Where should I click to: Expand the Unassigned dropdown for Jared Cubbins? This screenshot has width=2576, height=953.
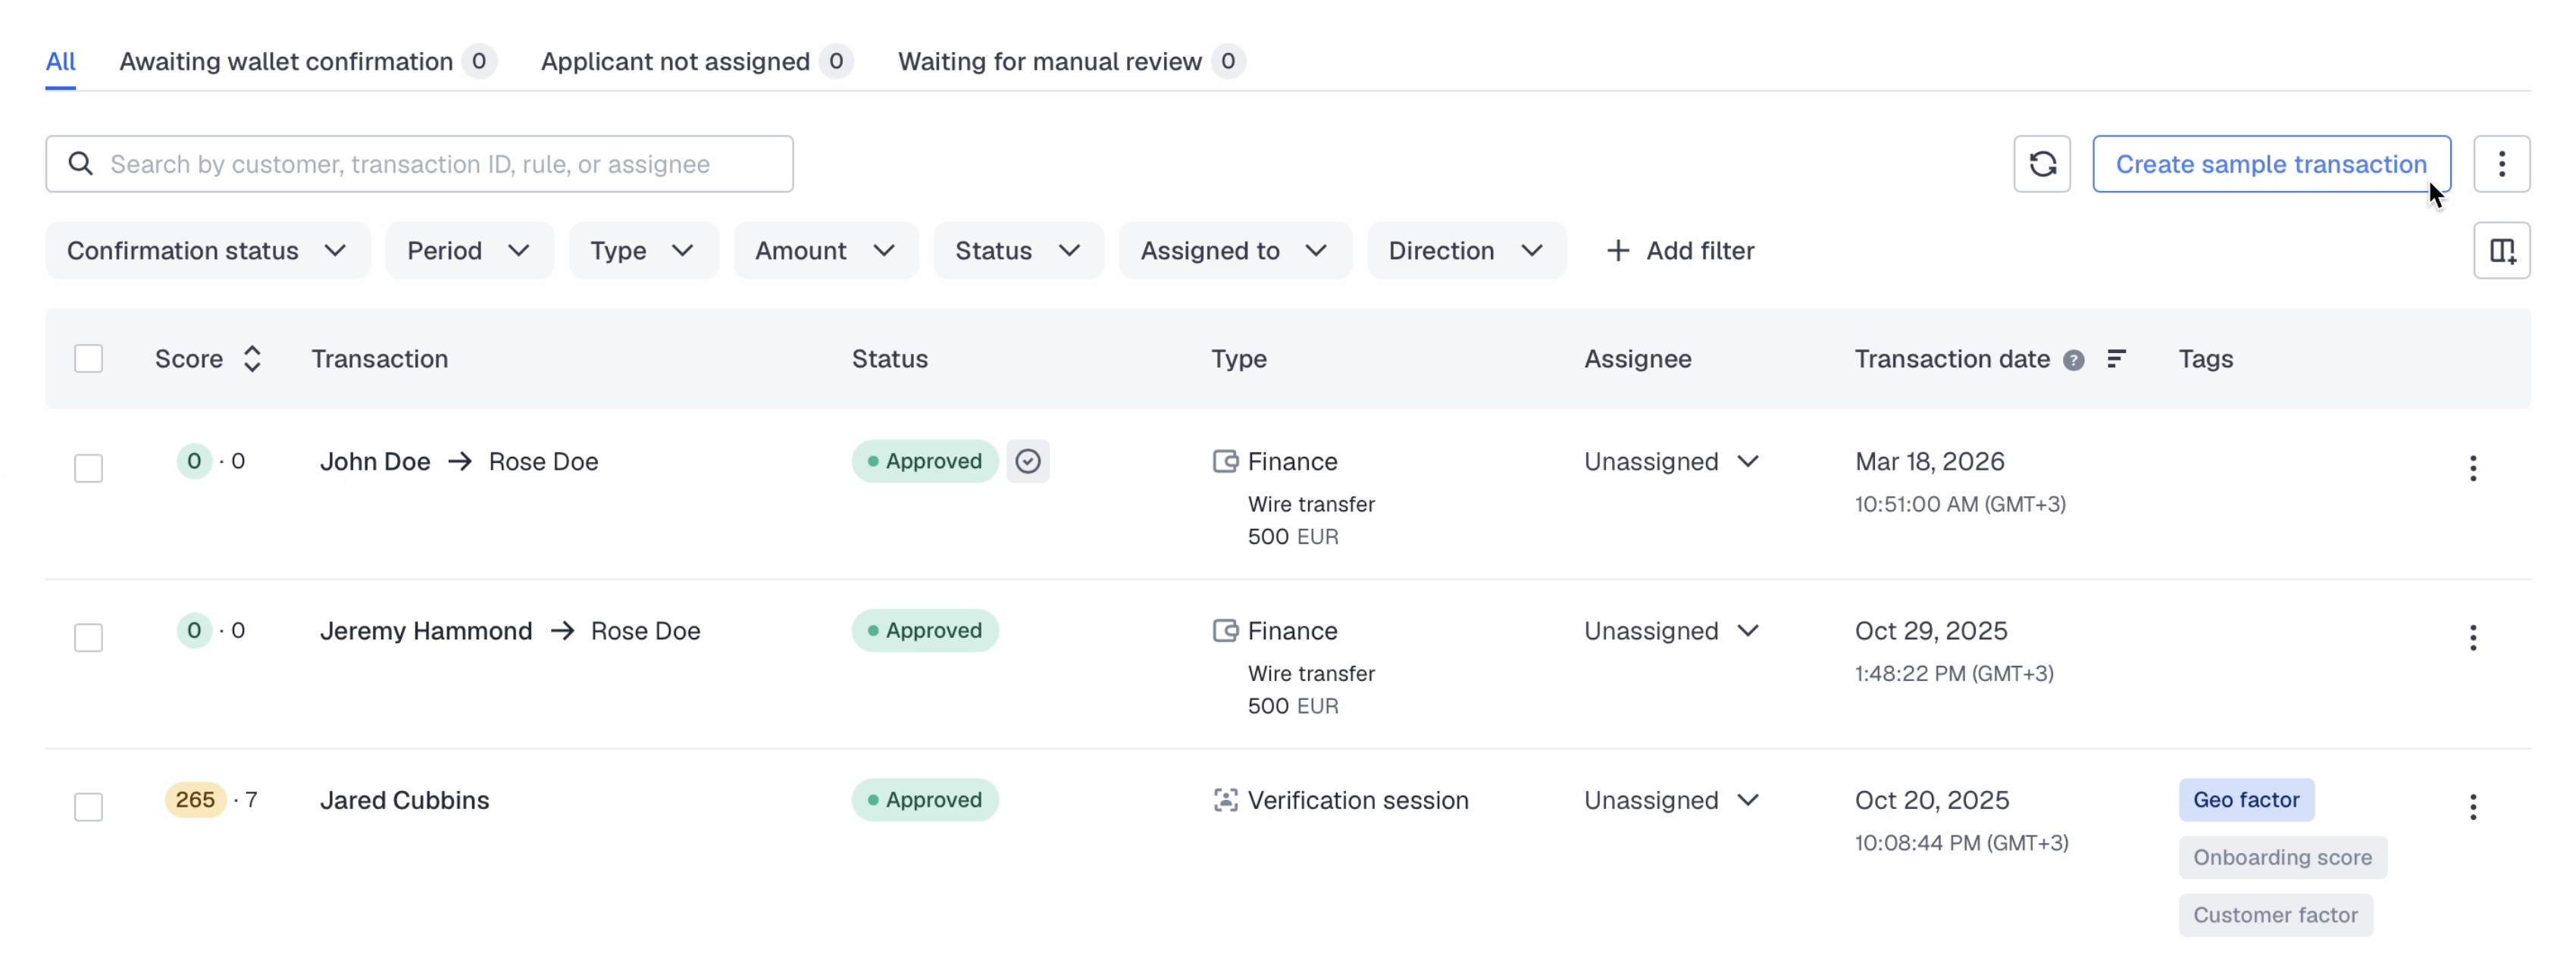(1671, 800)
